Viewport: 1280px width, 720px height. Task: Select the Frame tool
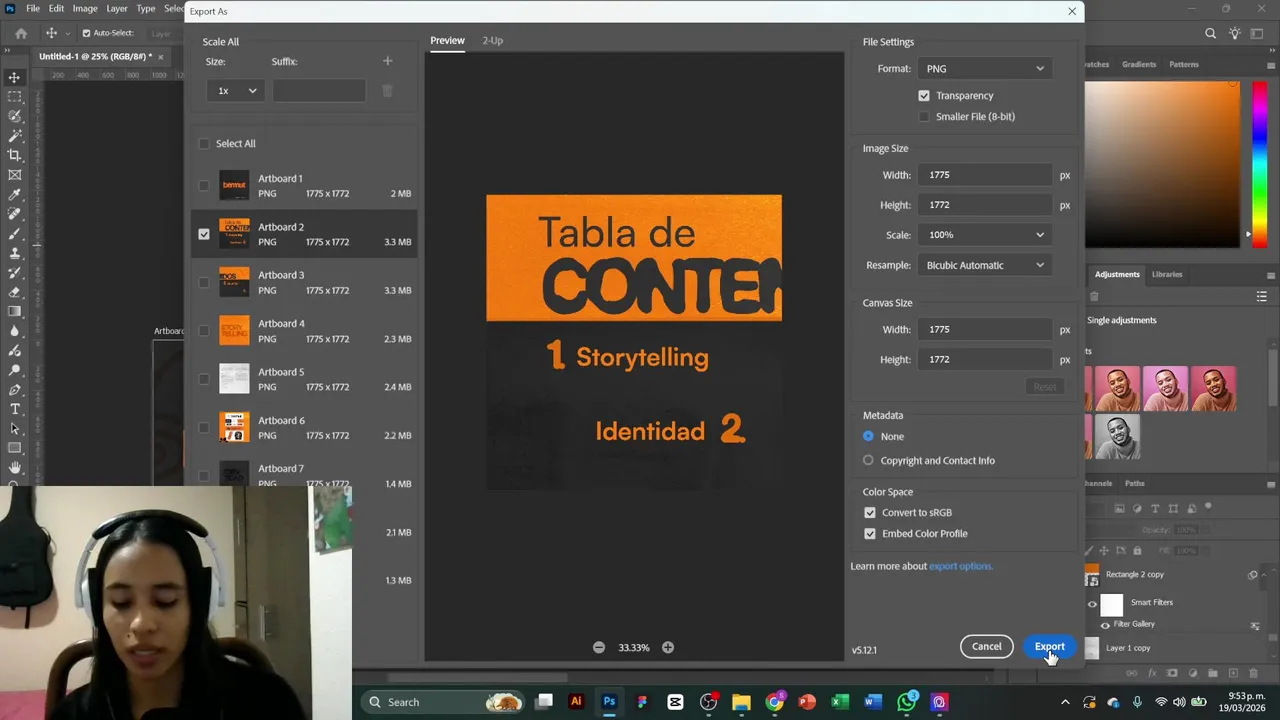[15, 175]
